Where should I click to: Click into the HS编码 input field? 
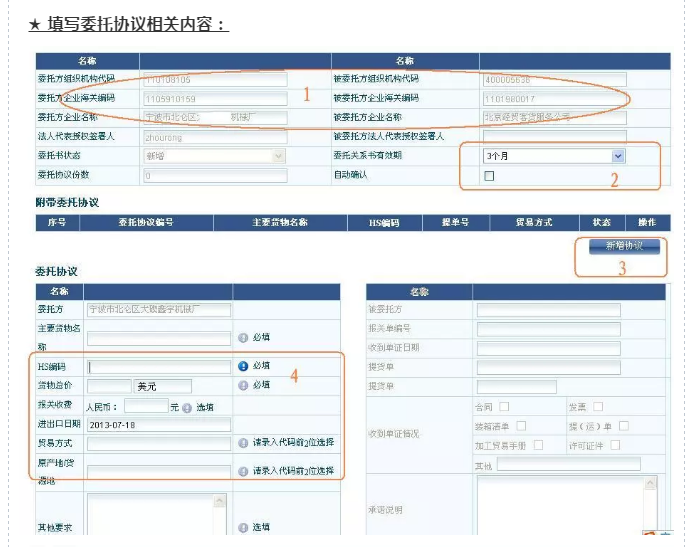click(159, 367)
